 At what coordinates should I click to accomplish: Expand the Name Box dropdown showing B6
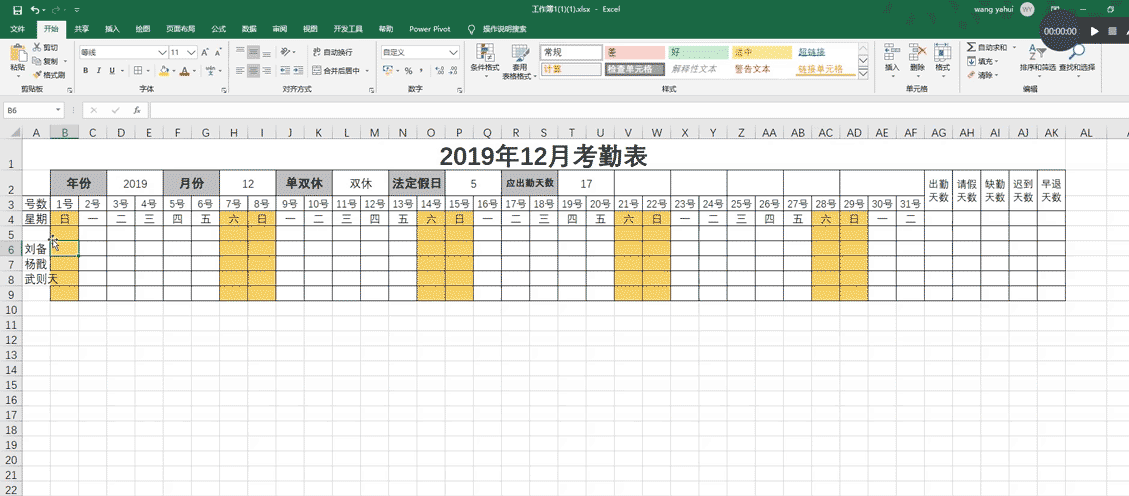coord(58,110)
